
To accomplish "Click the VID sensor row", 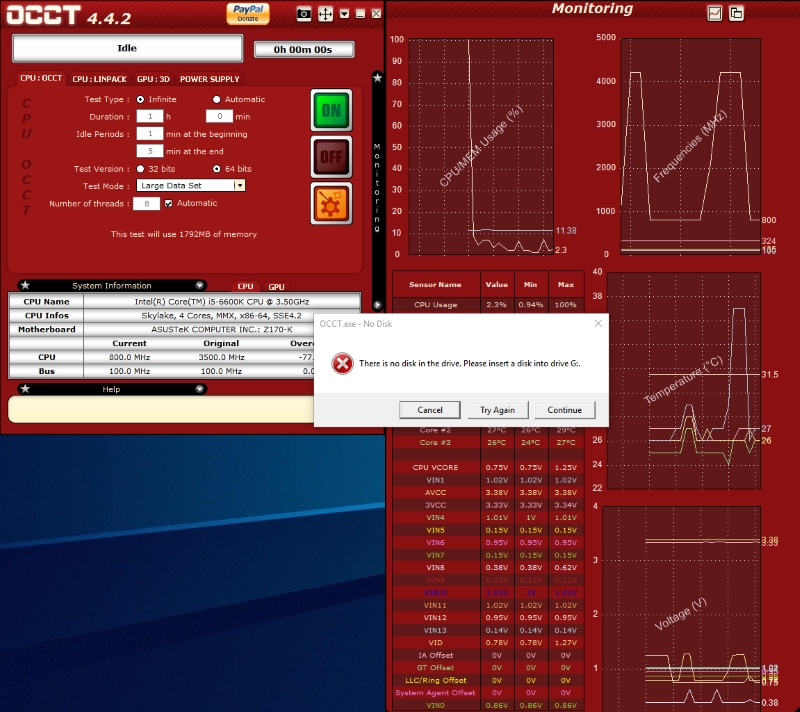I will 488,642.
